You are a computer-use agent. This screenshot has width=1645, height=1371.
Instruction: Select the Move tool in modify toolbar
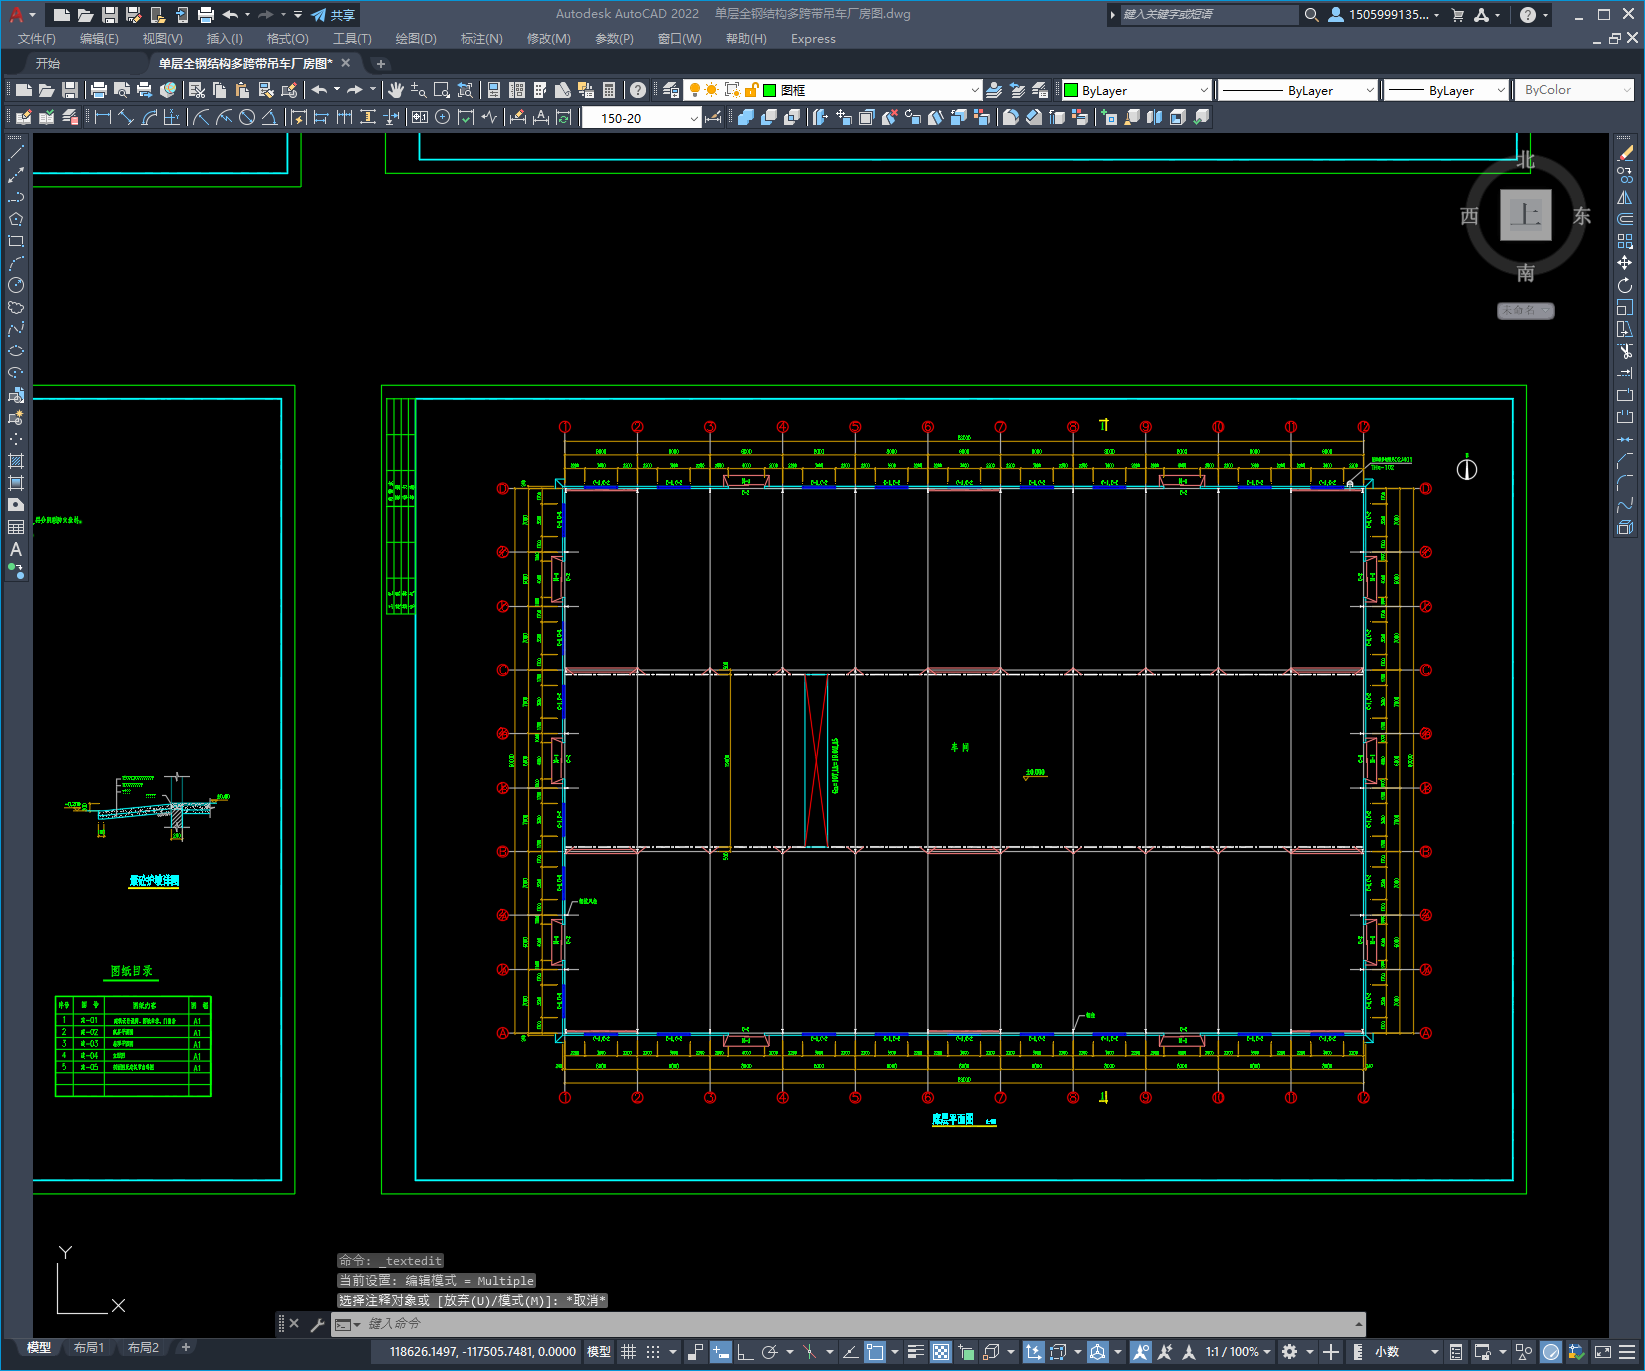[1625, 263]
